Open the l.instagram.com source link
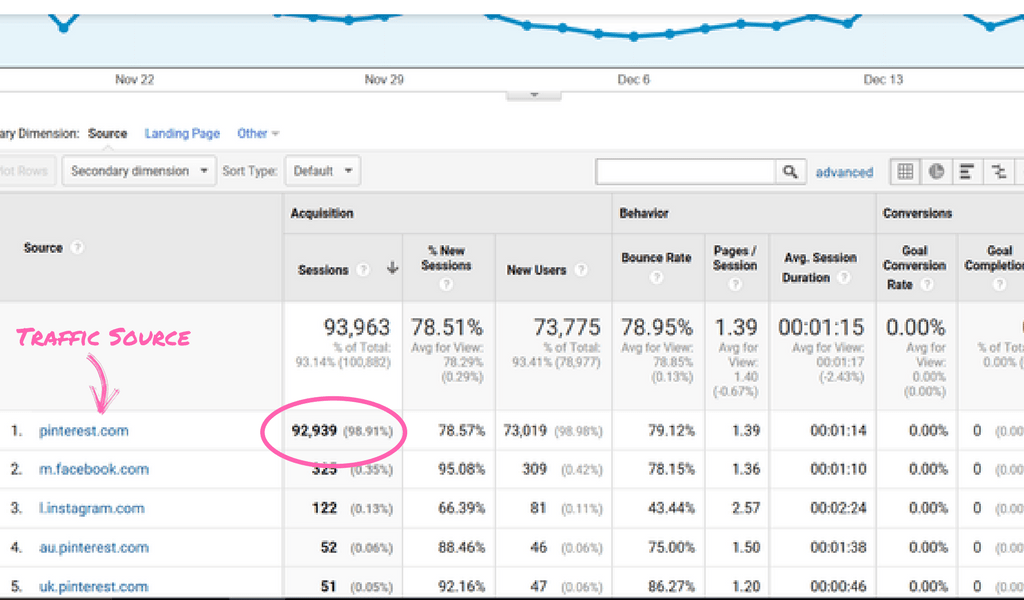Image resolution: width=1024 pixels, height=600 pixels. pyautogui.click(x=91, y=509)
